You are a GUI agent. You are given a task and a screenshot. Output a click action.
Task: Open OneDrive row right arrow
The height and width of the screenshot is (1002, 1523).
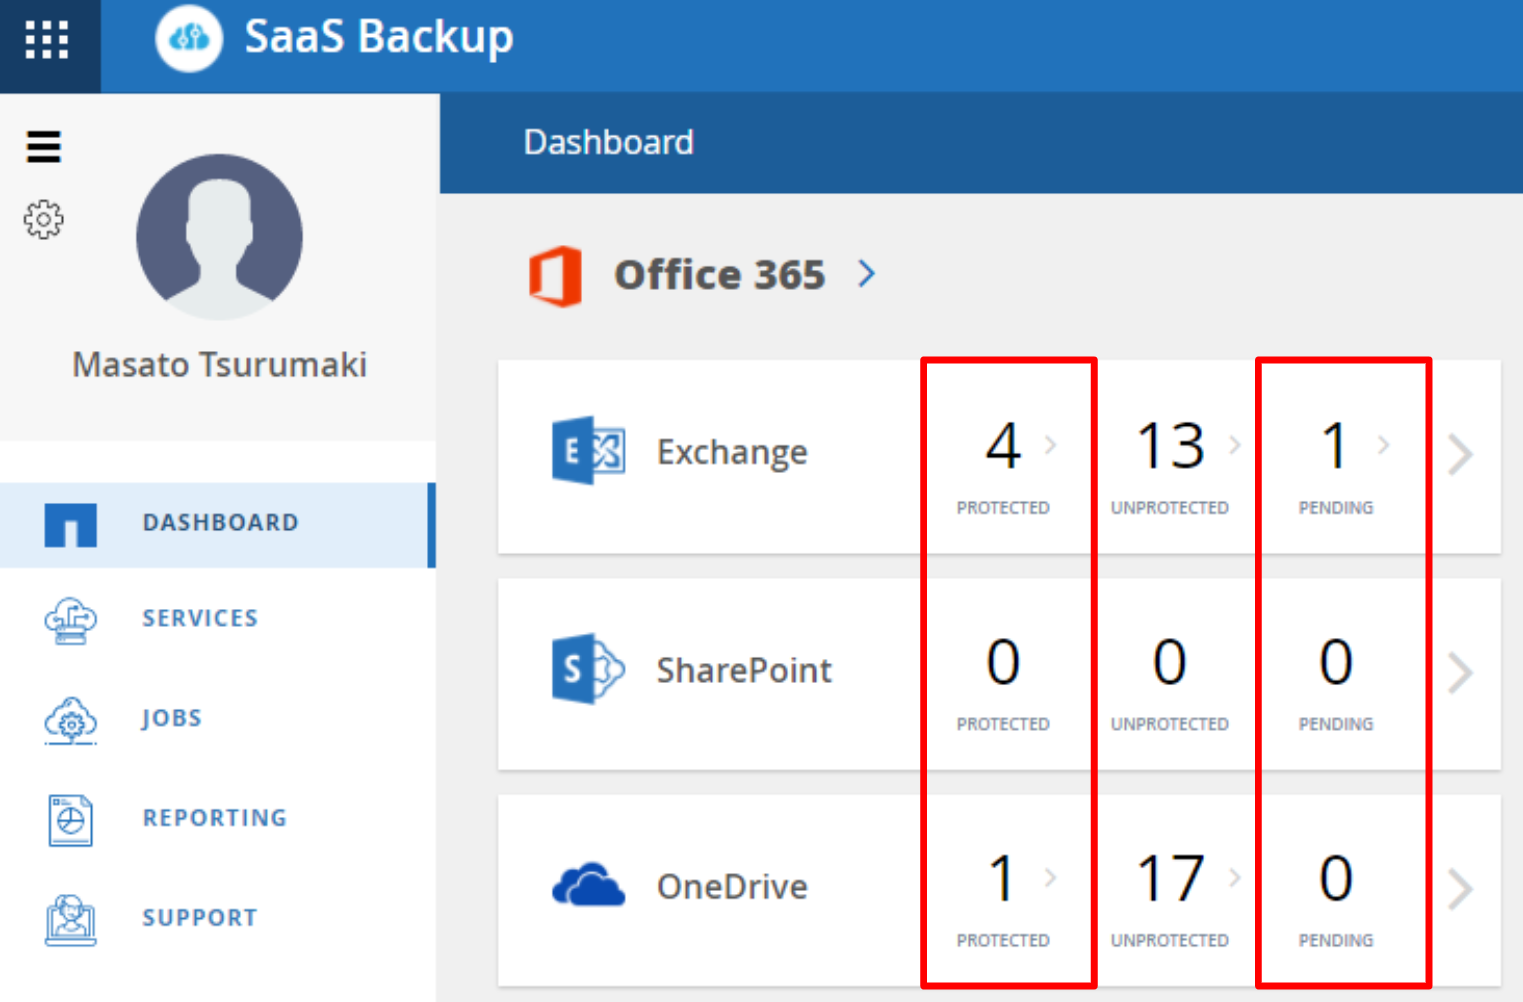pyautogui.click(x=1461, y=889)
